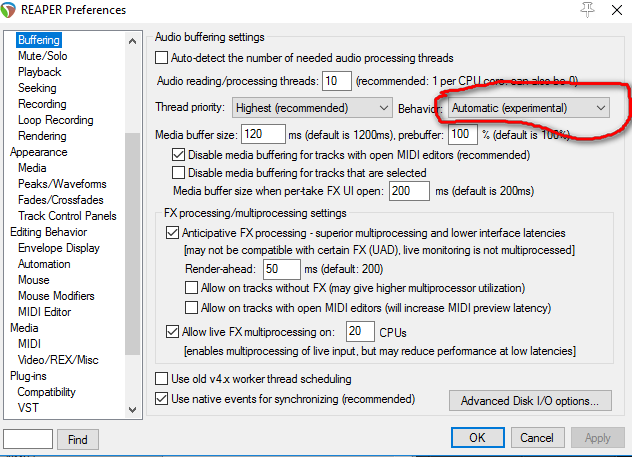The width and height of the screenshot is (632, 457).
Task: Click the prebuffer percentage field
Action: [463, 134]
